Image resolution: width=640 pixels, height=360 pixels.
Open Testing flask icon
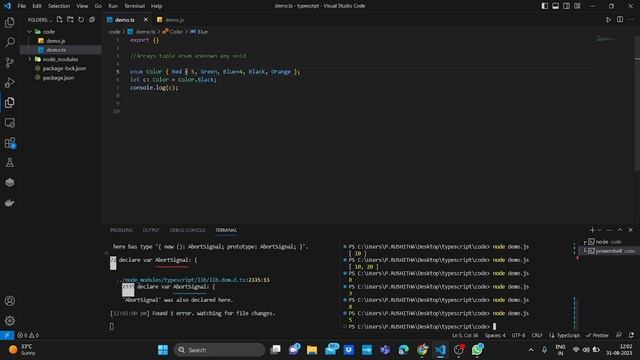click(x=9, y=162)
